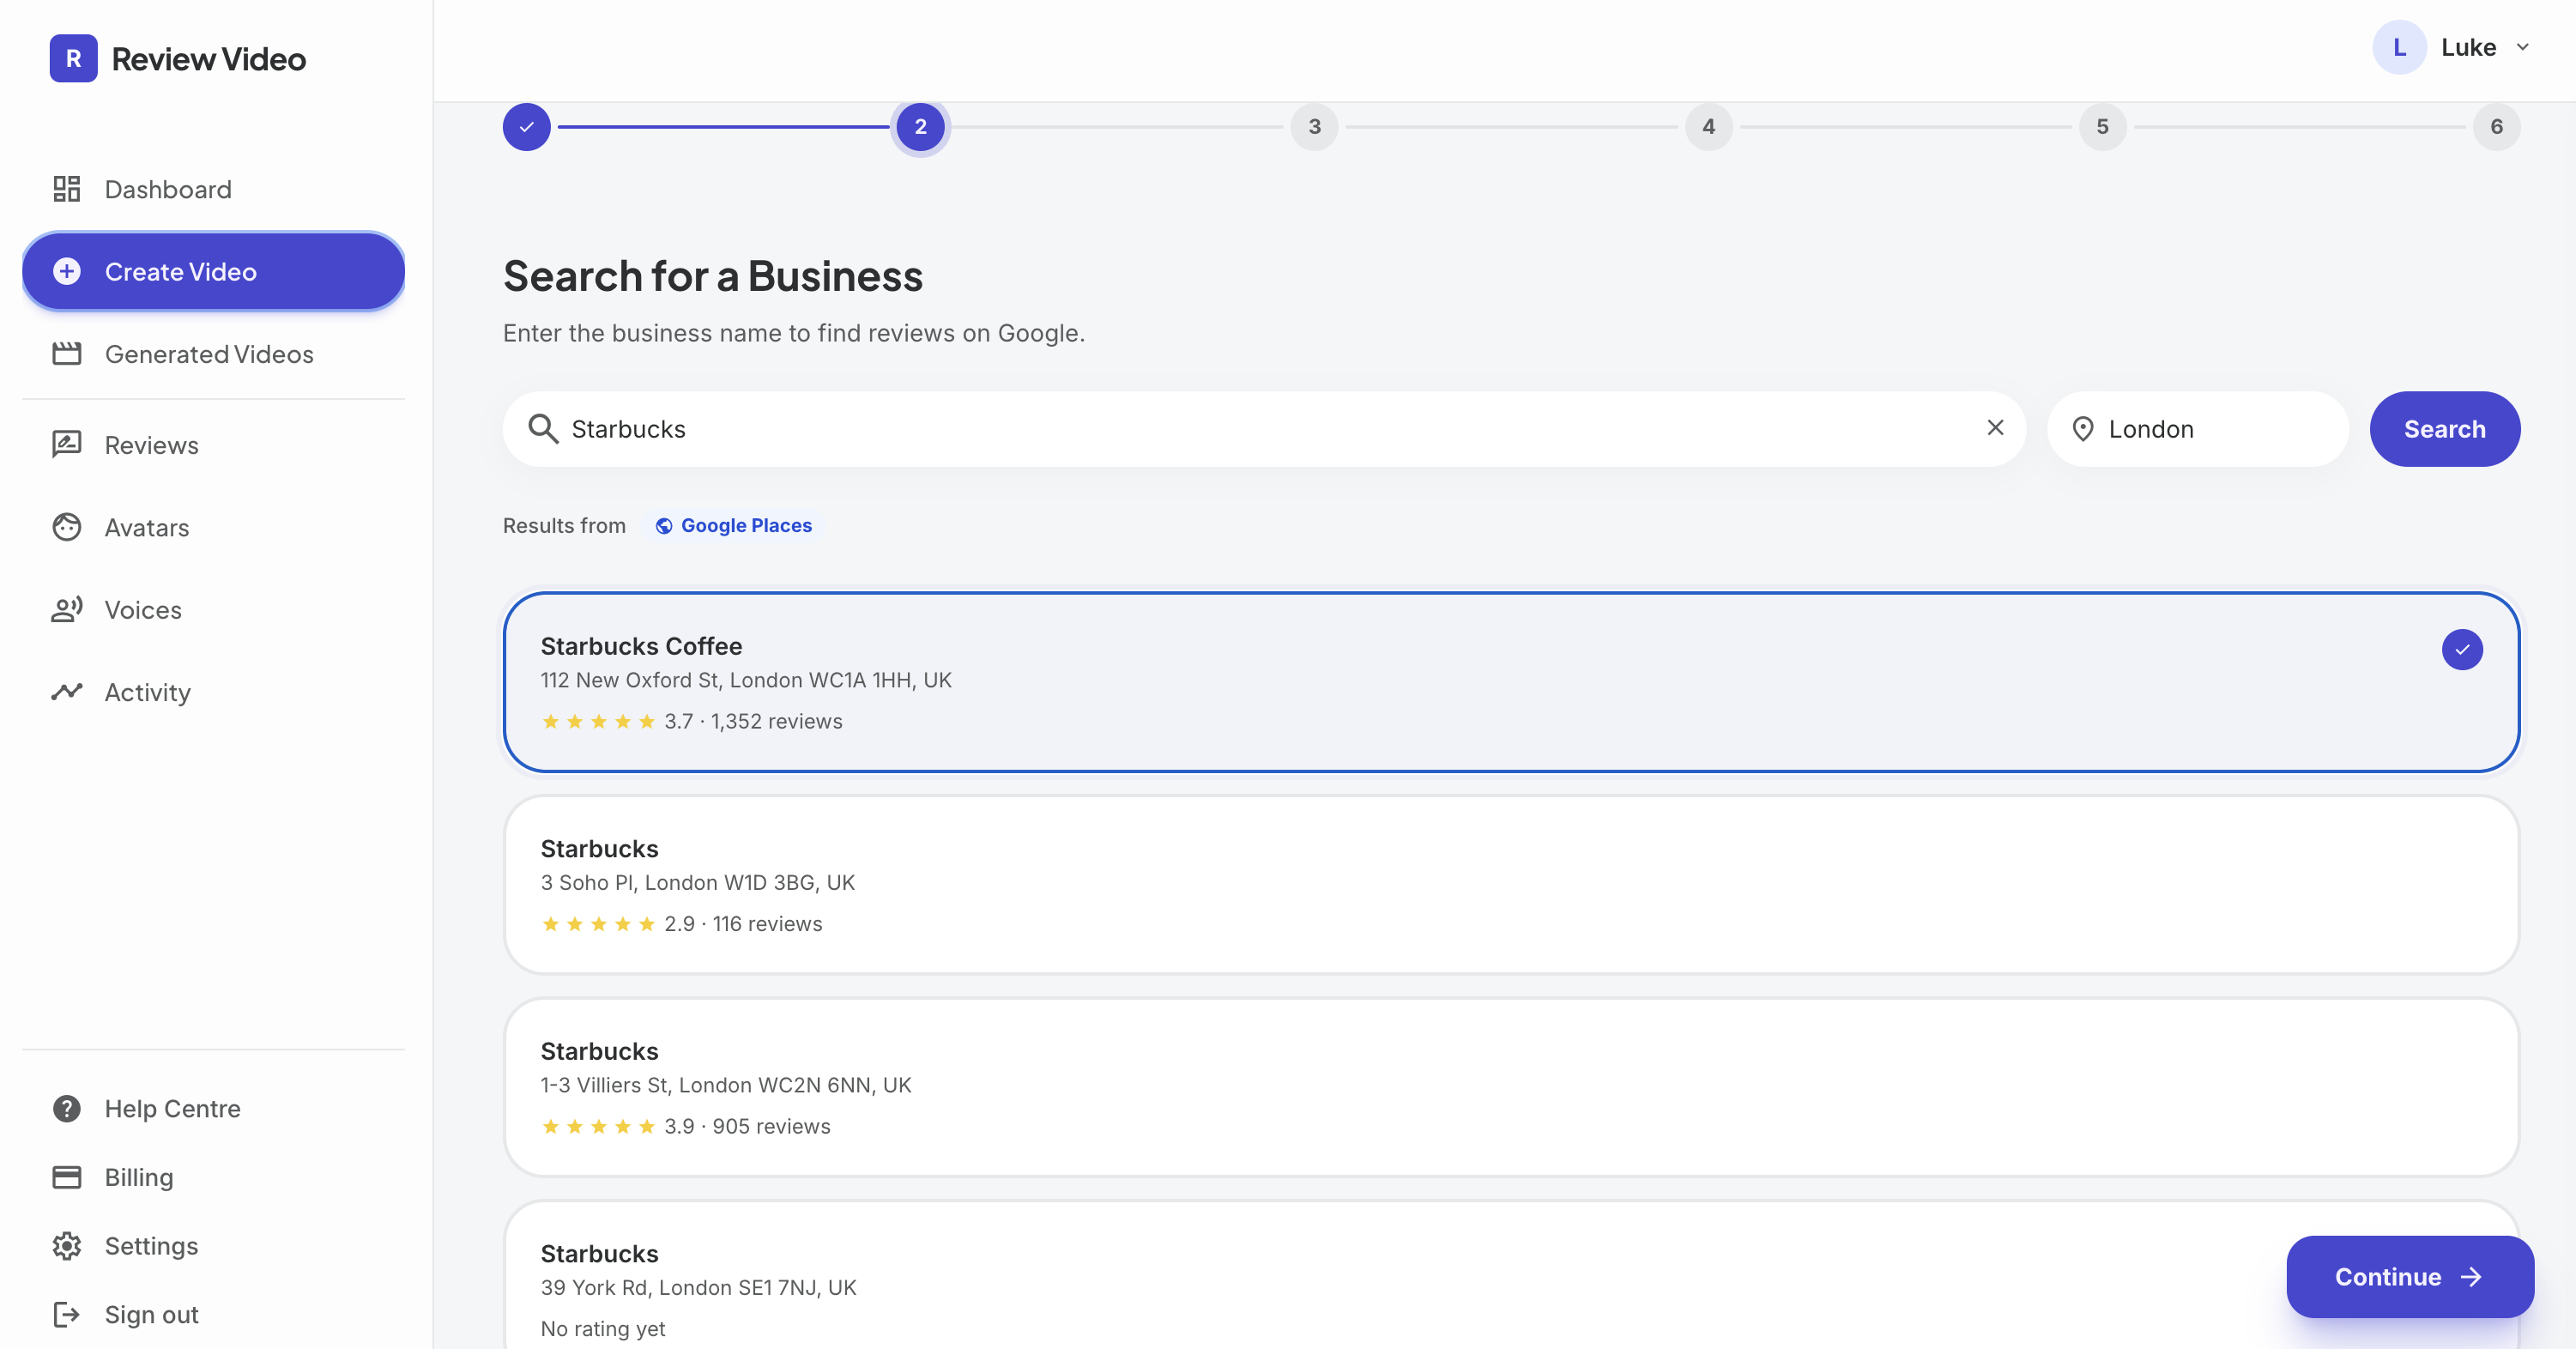Click the location pin icon
The image size is (2576, 1349).
tap(2083, 429)
